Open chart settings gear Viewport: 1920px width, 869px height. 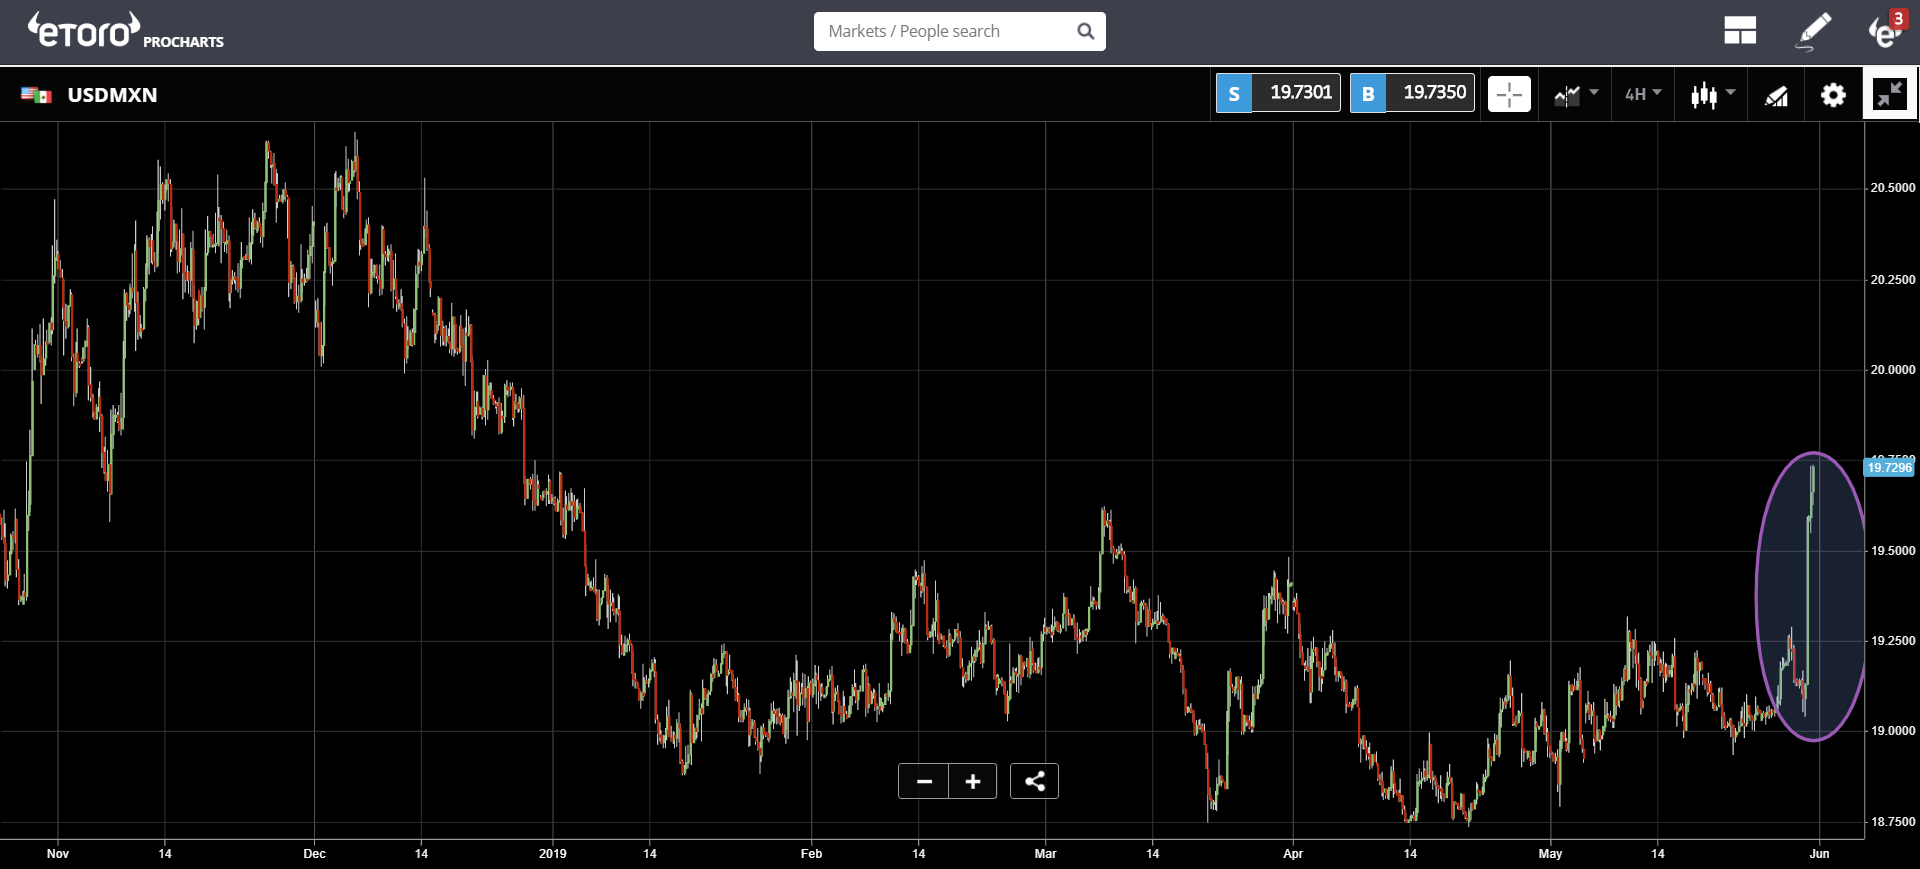coord(1833,95)
